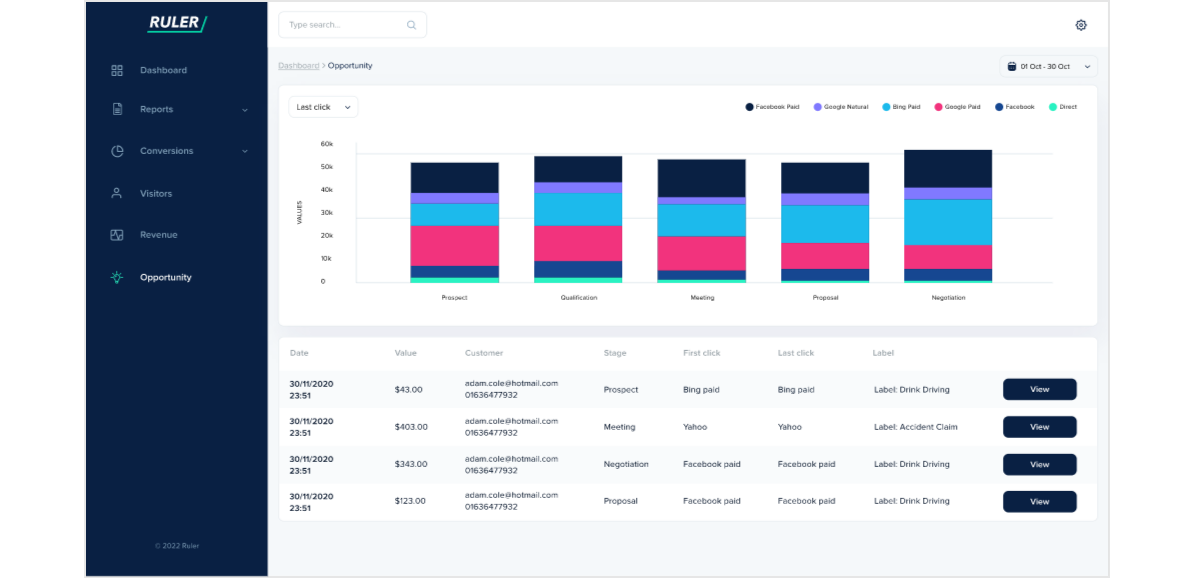
Task: Select the Opportunity lightbulb icon
Action: click(115, 277)
